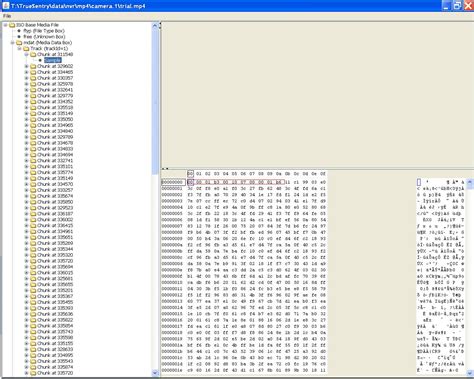Open the File menu
This screenshot has height=379, width=474.
(7, 16)
